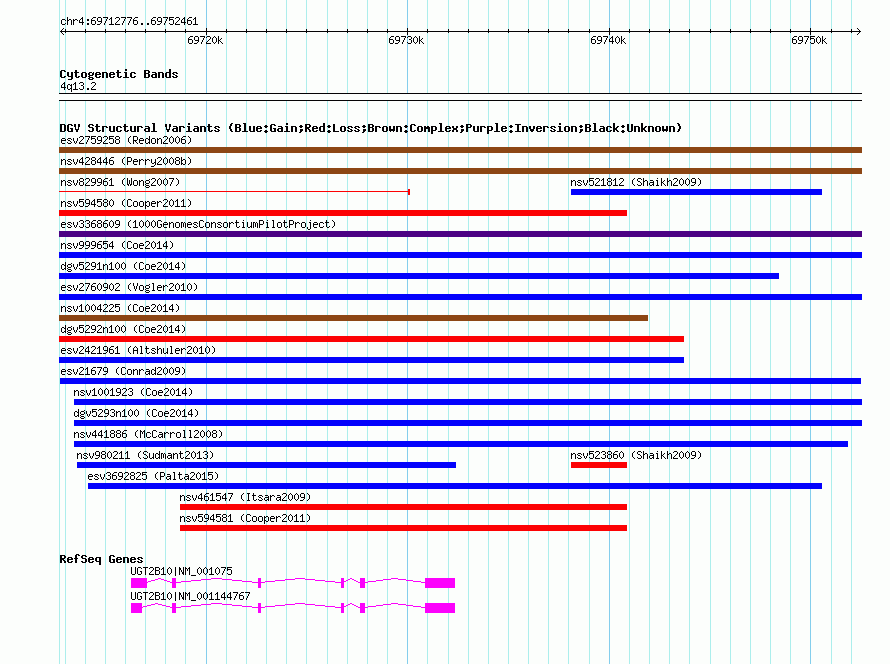Click the RefSeq Genes track title
The width and height of the screenshot is (890, 664).
[101, 559]
